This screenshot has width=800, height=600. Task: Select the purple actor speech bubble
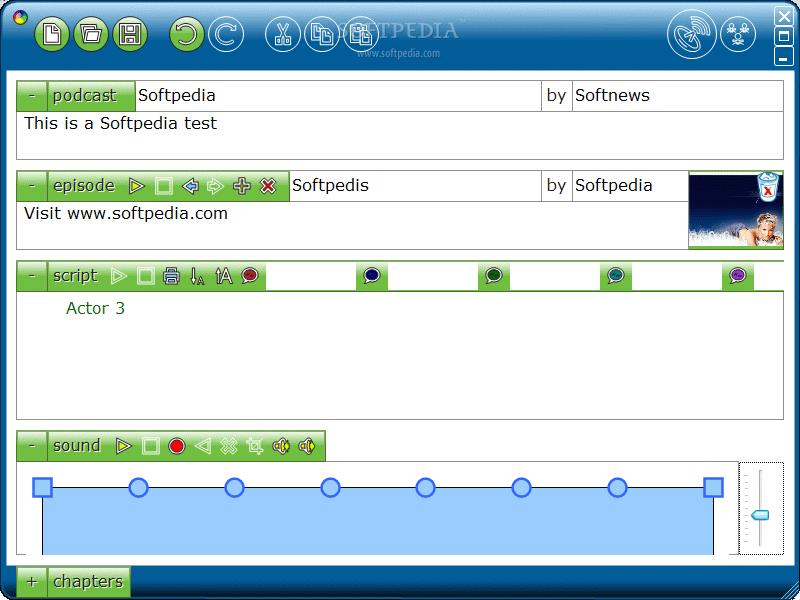pyautogui.click(x=738, y=276)
